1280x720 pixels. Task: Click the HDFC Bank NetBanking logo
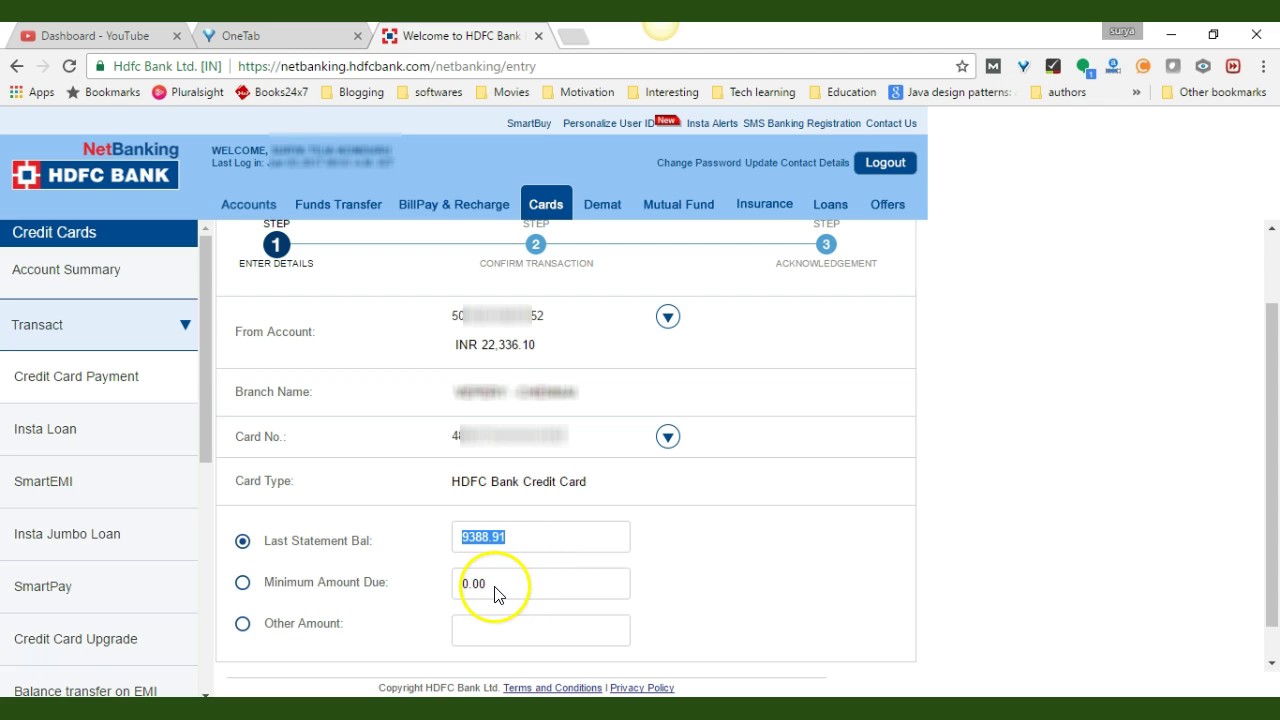coord(96,165)
